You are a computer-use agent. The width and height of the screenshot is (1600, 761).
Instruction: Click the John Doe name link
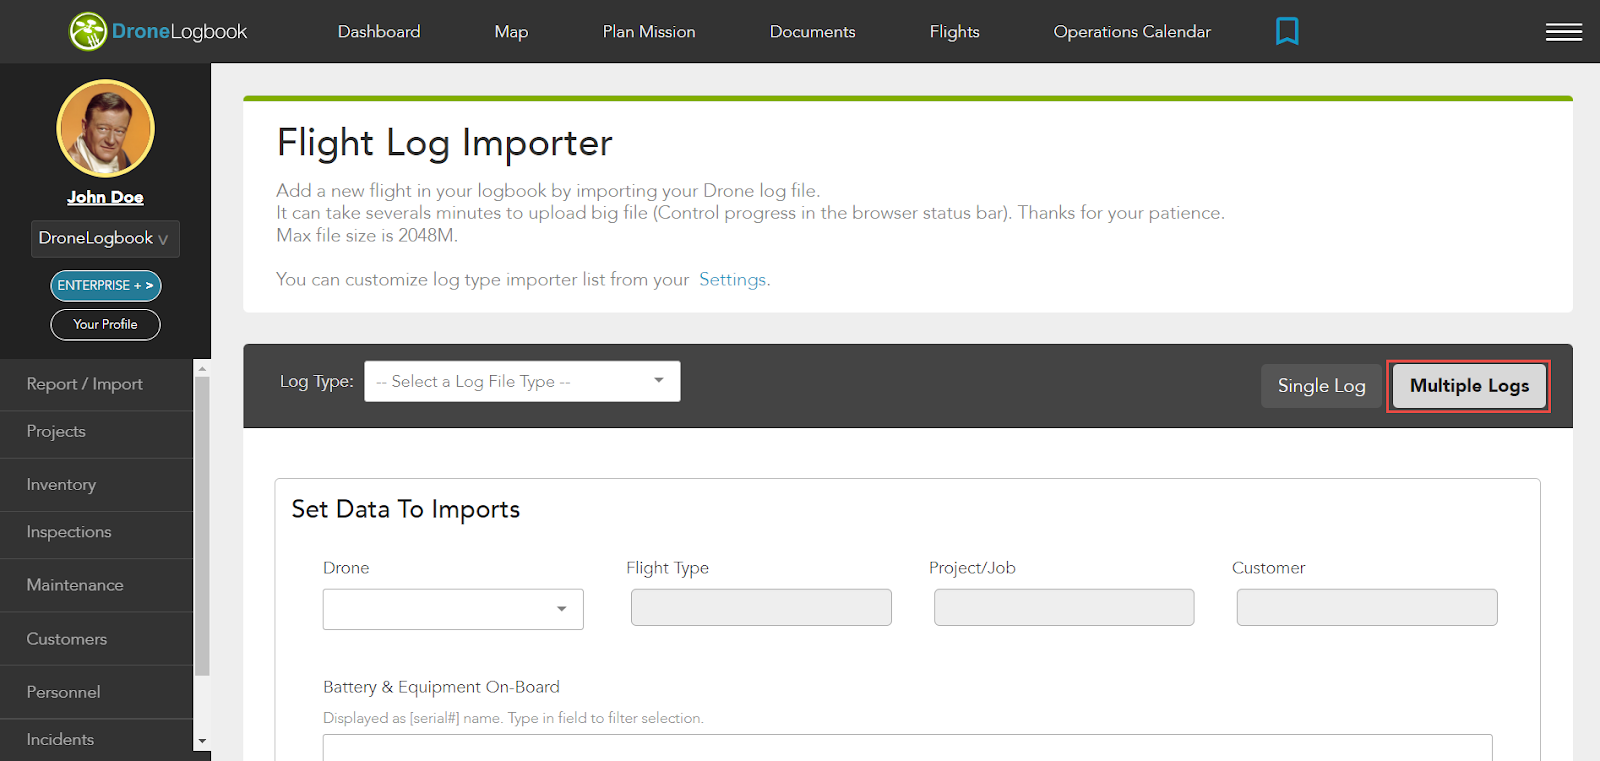[x=105, y=197]
